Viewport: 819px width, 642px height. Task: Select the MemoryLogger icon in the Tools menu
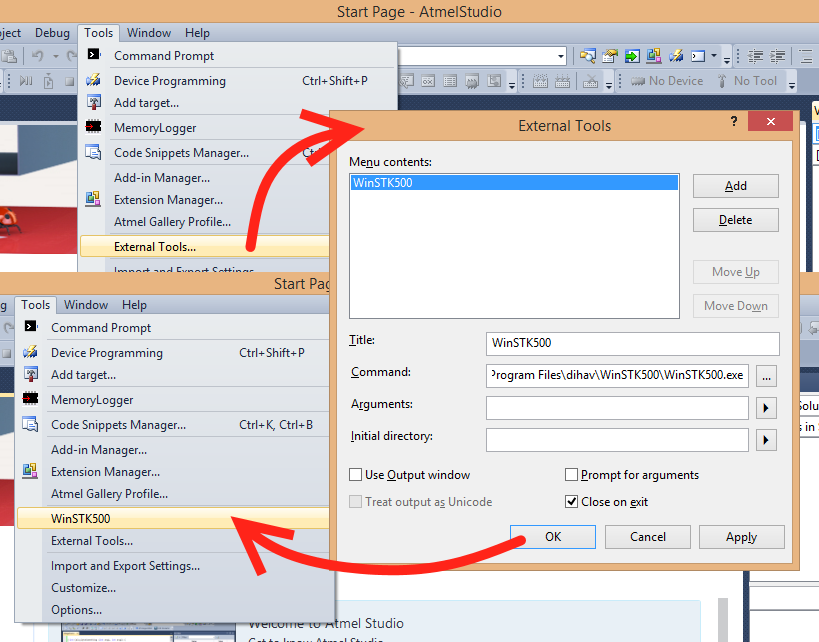[x=92, y=127]
